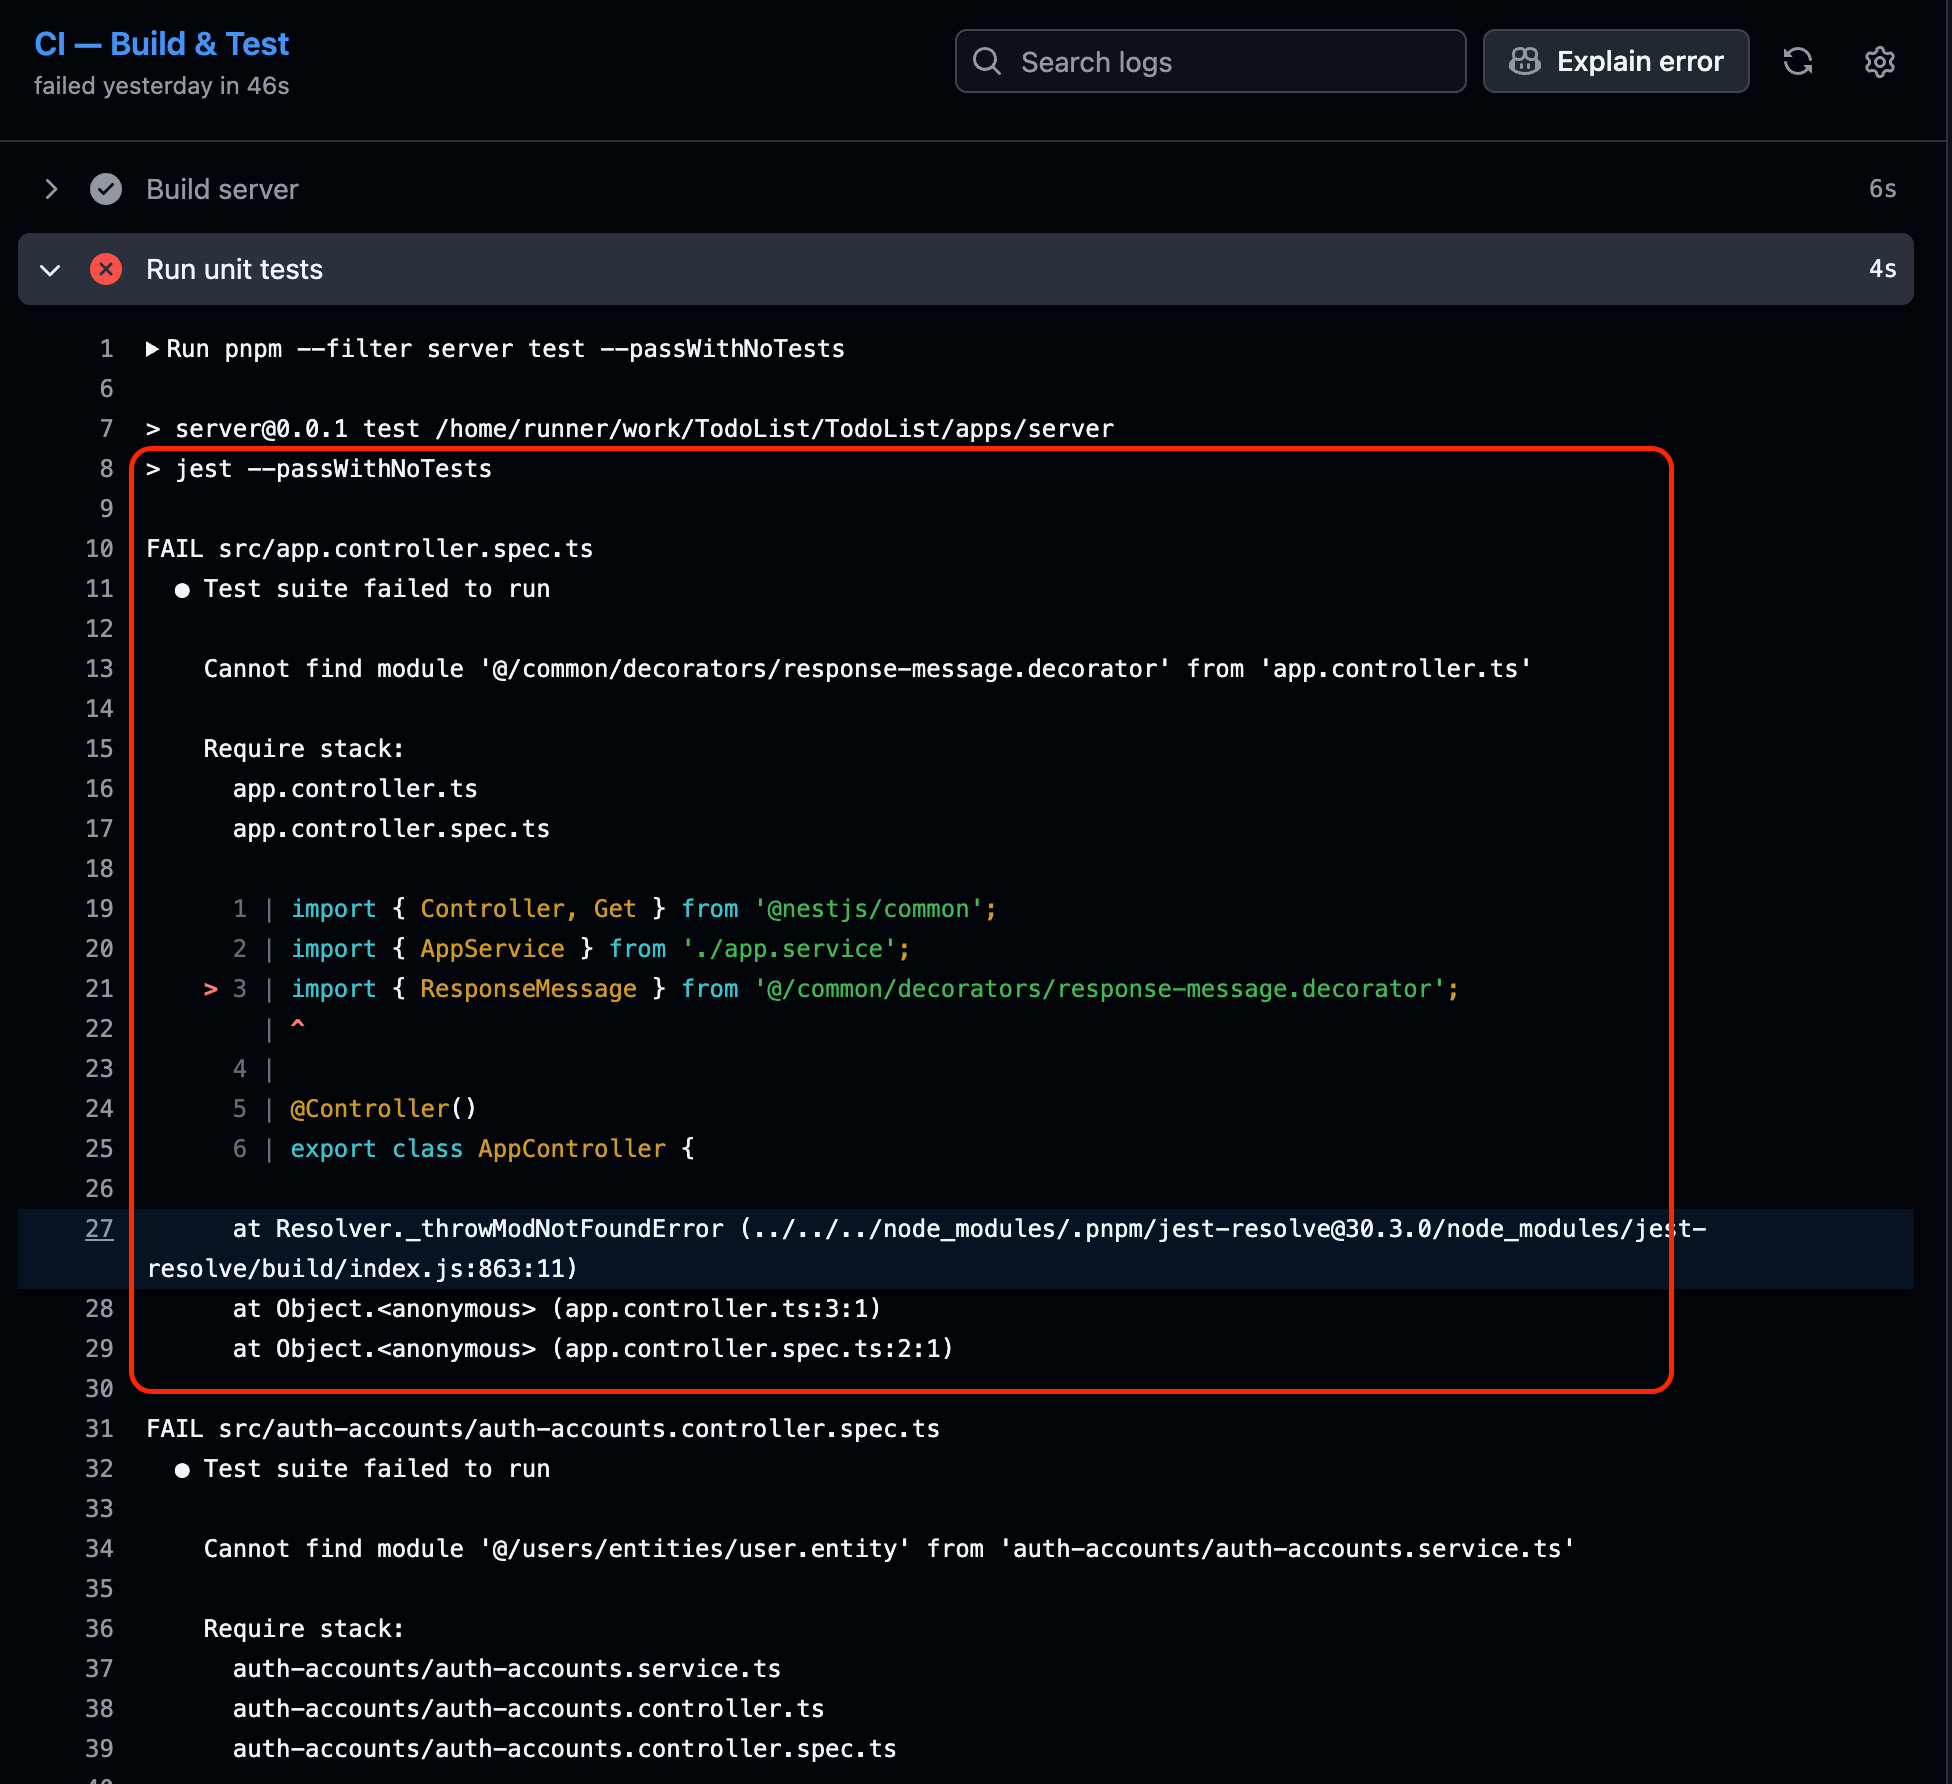This screenshot has height=1784, width=1952.
Task: Click the 'at Resolver._throwModNotFoundError' highlighted line
Action: coord(966,1249)
